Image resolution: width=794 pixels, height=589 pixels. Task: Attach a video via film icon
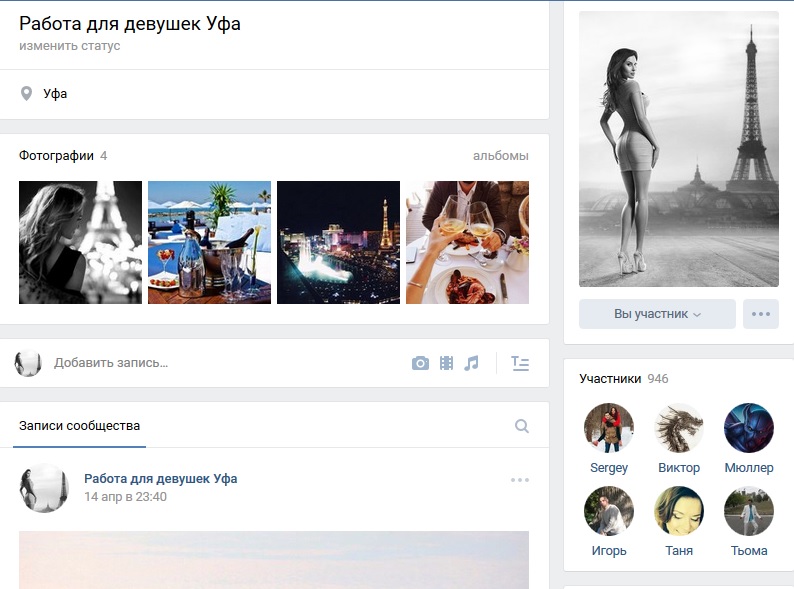(446, 363)
